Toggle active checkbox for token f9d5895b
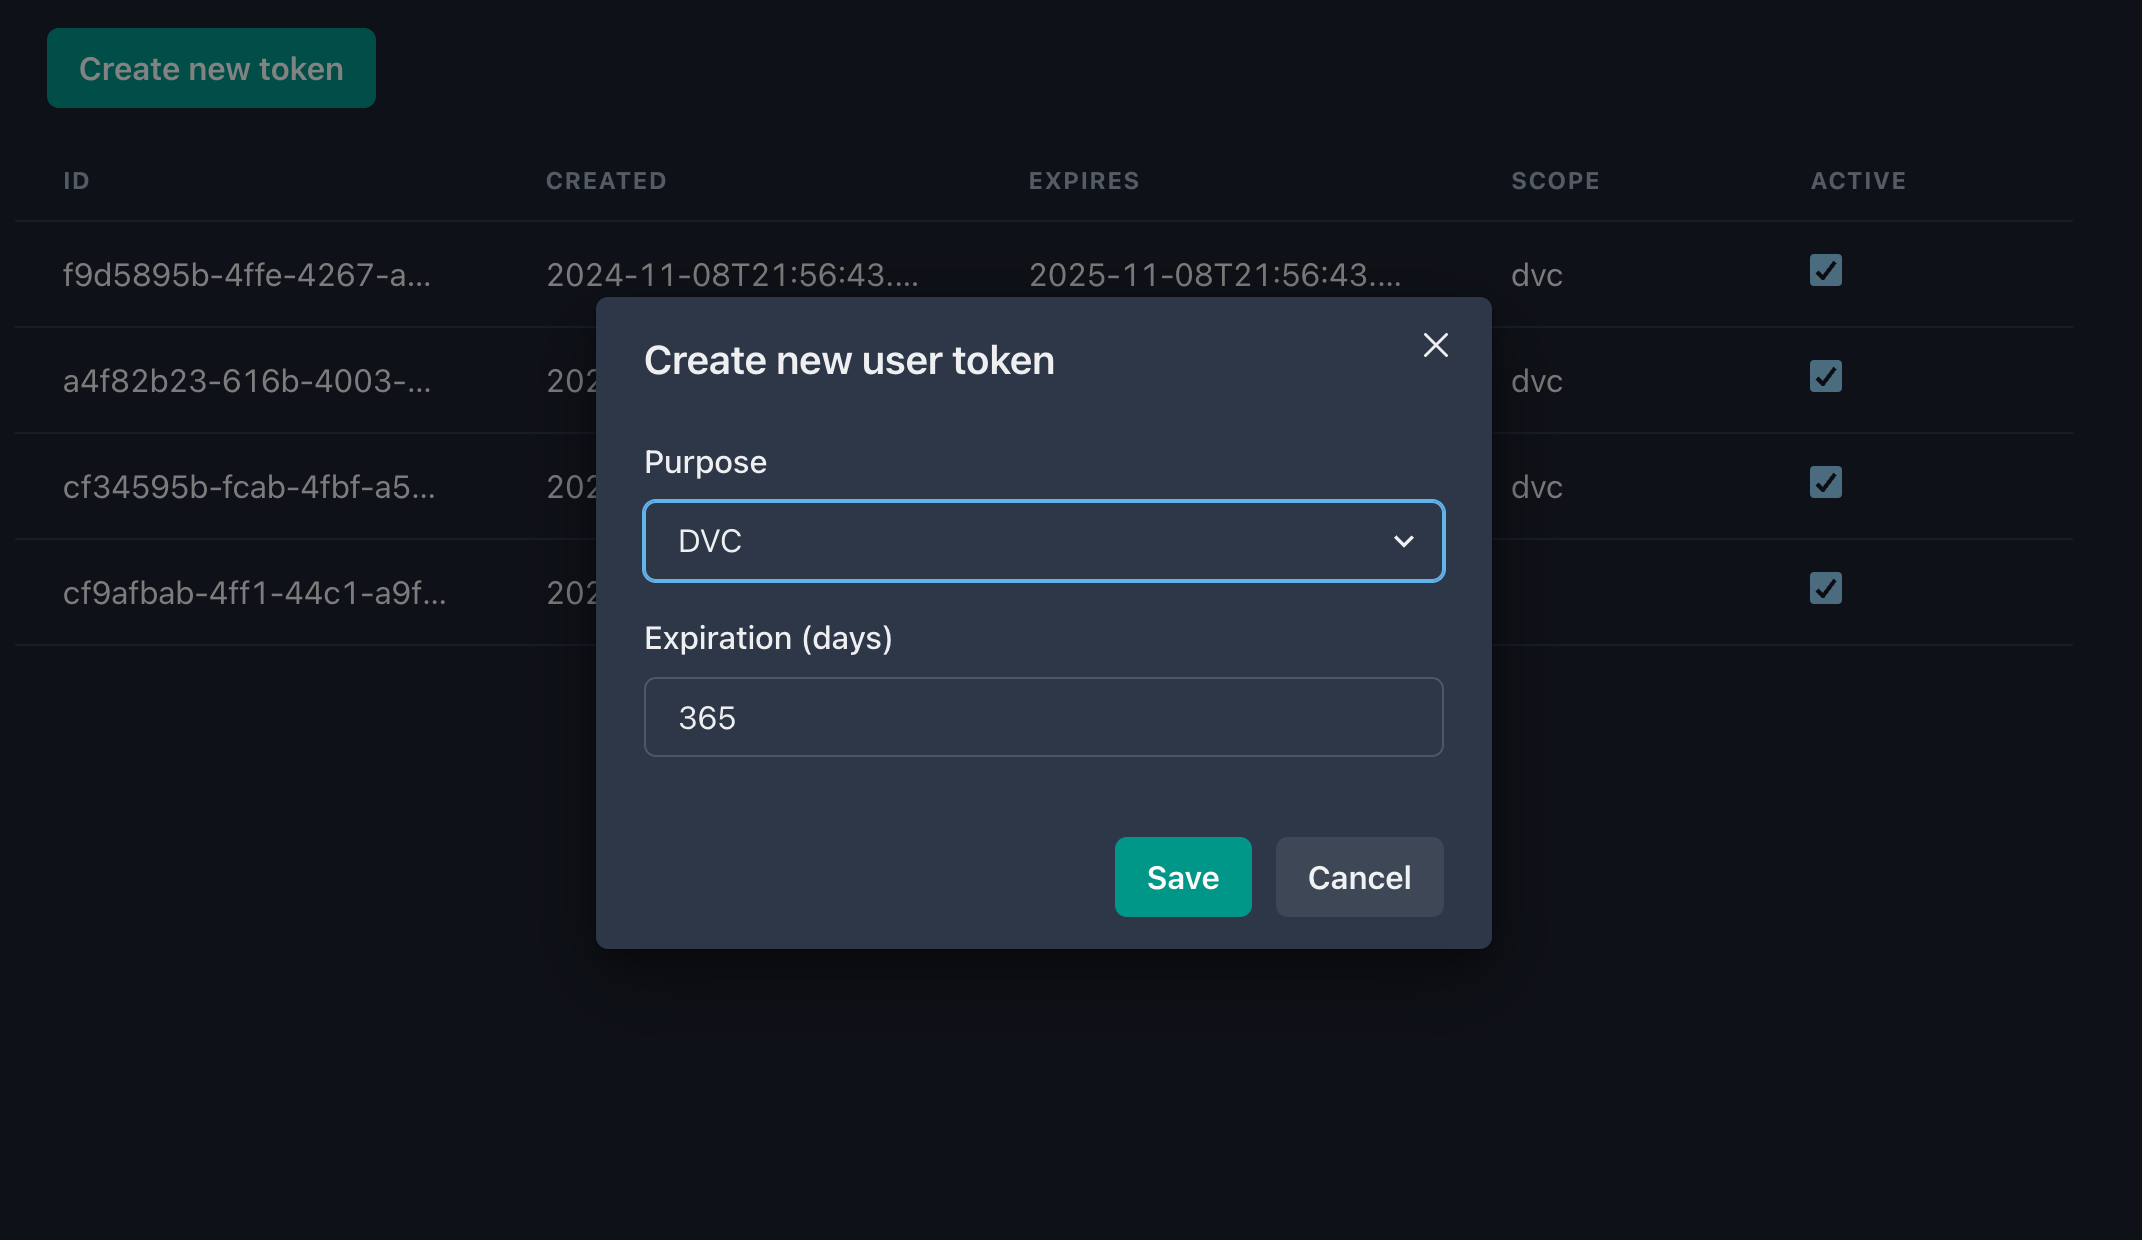The image size is (2142, 1240). point(1826,270)
